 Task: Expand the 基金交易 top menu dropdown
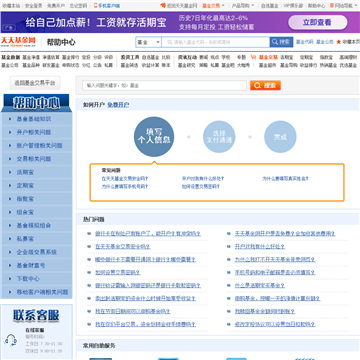[x=214, y=6]
